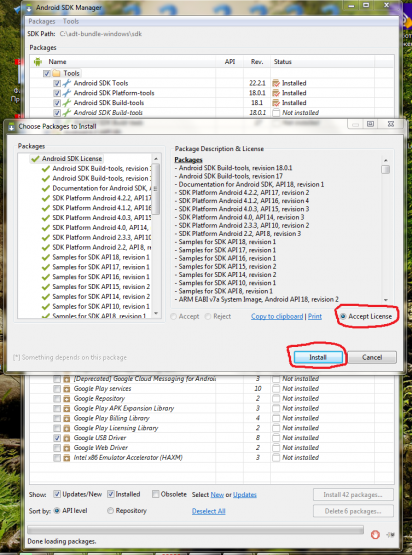Viewport: 412px width, 555px height.
Task: Click the packages list scroll-down arrow
Action: [156, 314]
